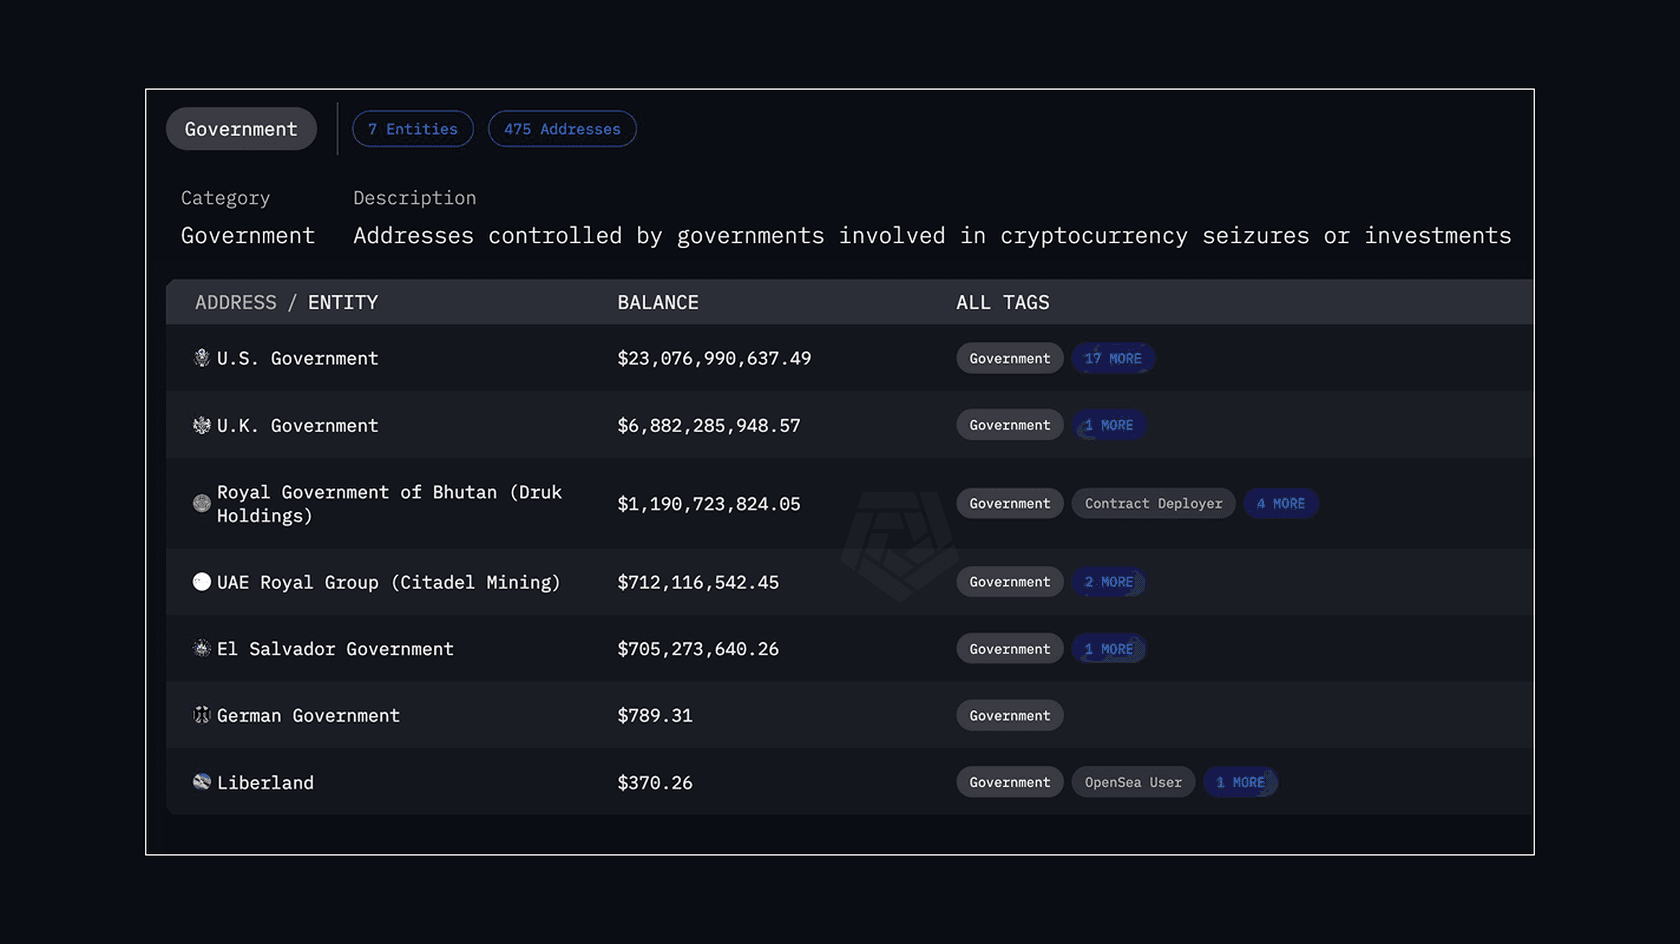The height and width of the screenshot is (944, 1680).
Task: Click the ALL TAGS column header
Action: coord(1003,302)
